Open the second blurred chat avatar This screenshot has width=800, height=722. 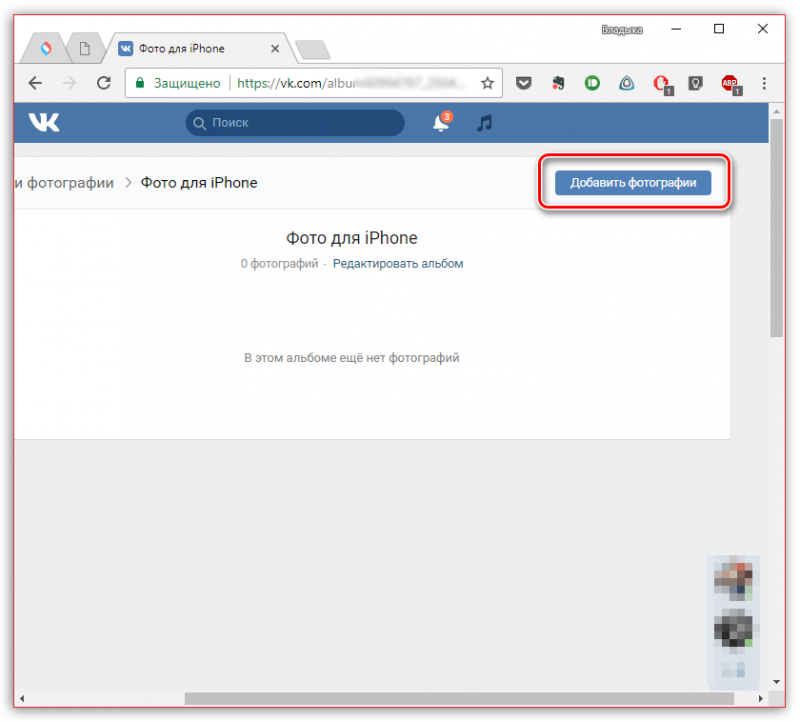[x=733, y=630]
